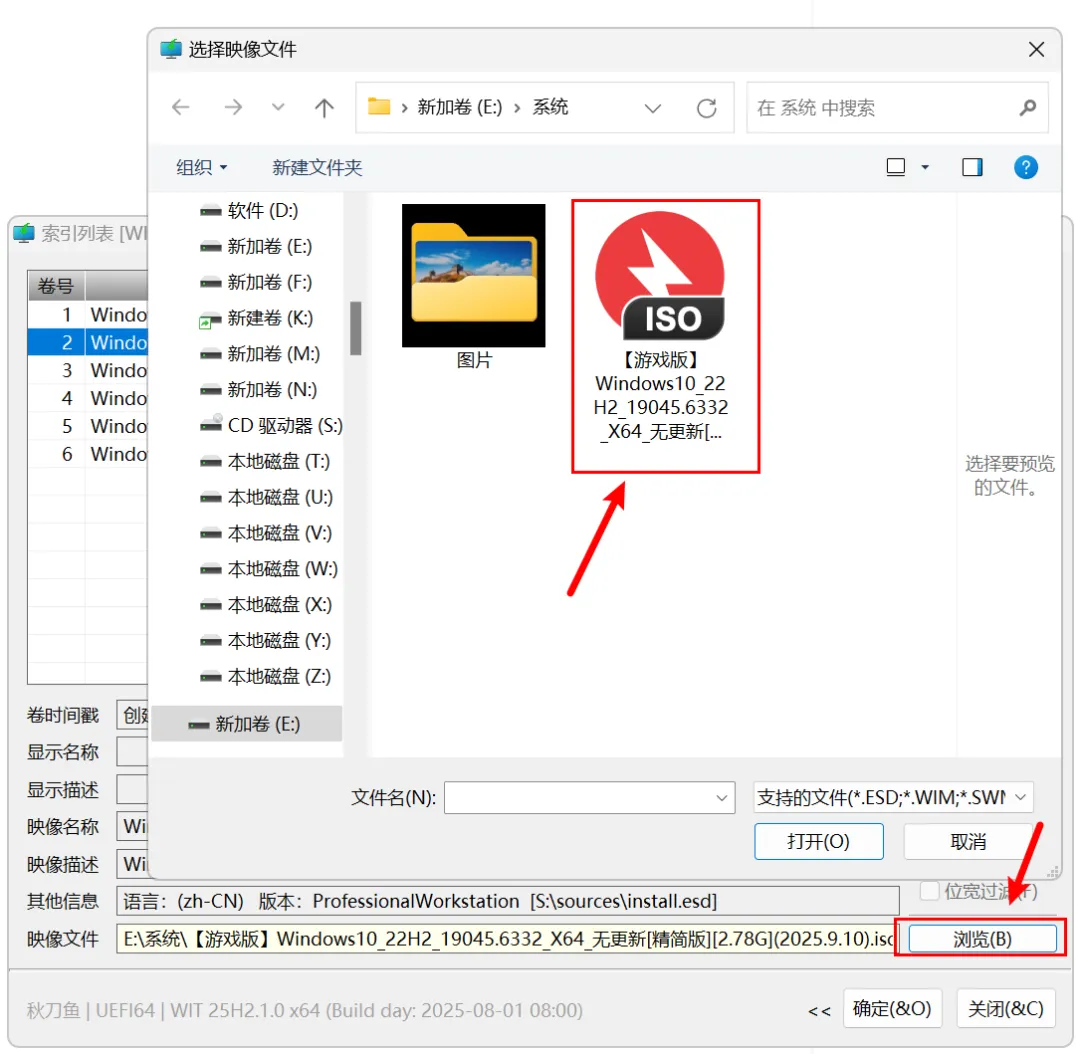Select volume row 3 in index list
The height and width of the screenshot is (1054, 1080).
click(88, 371)
